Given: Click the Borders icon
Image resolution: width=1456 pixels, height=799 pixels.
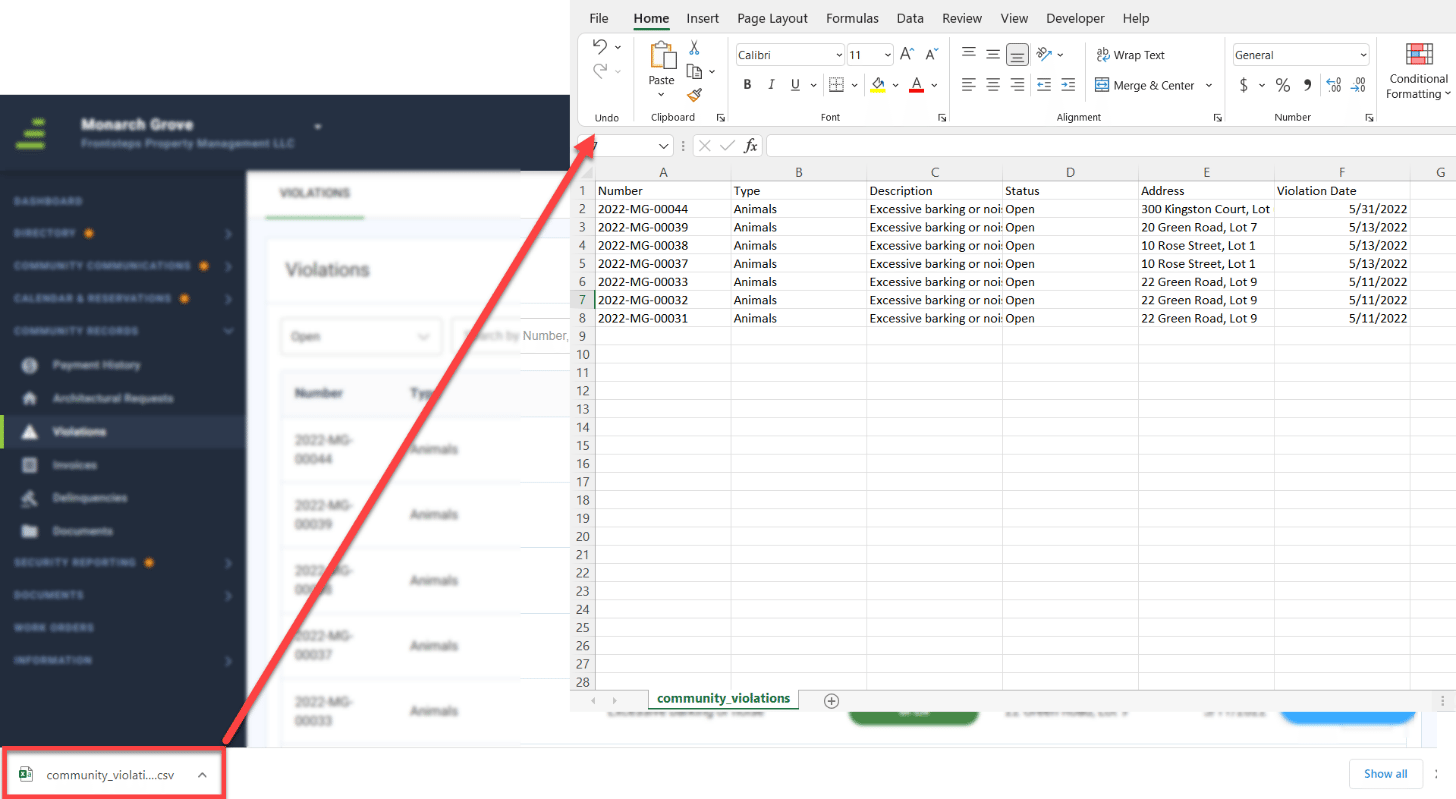Looking at the screenshot, I should tap(836, 85).
